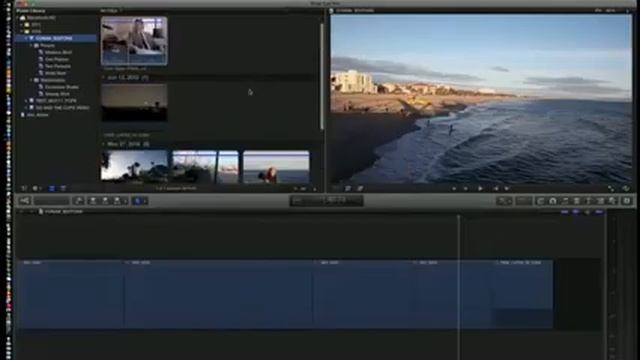Show the Generators browser
The width and height of the screenshot is (640, 360).
(600, 201)
